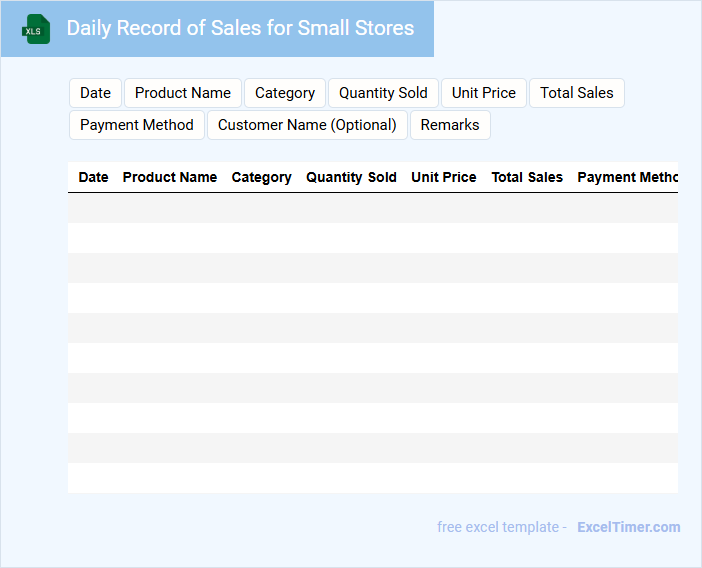
Task: Select the Customer Name (Optional) tag
Action: click(307, 125)
